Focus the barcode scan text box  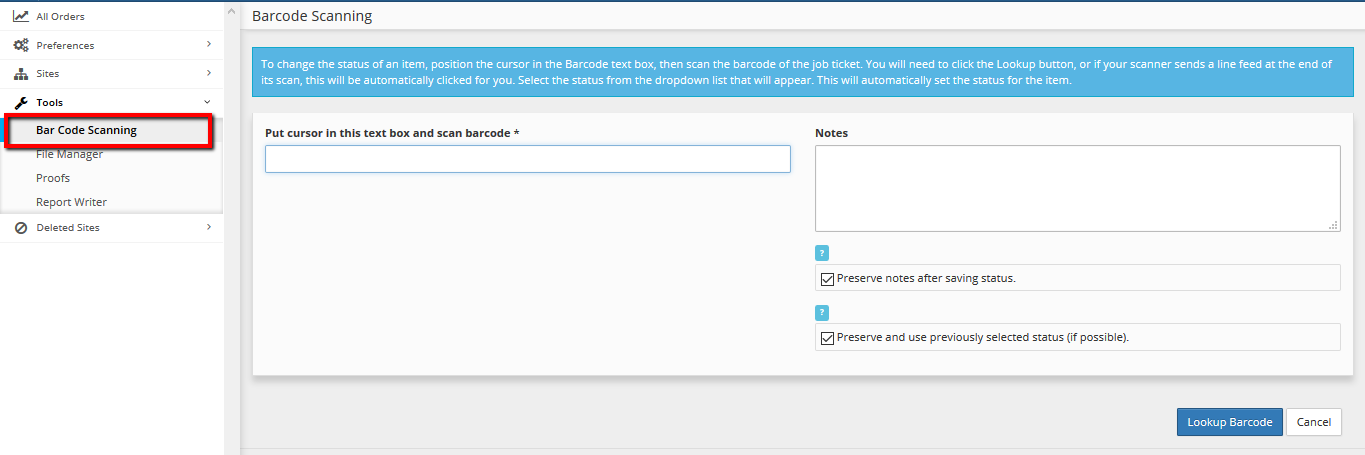click(x=527, y=159)
